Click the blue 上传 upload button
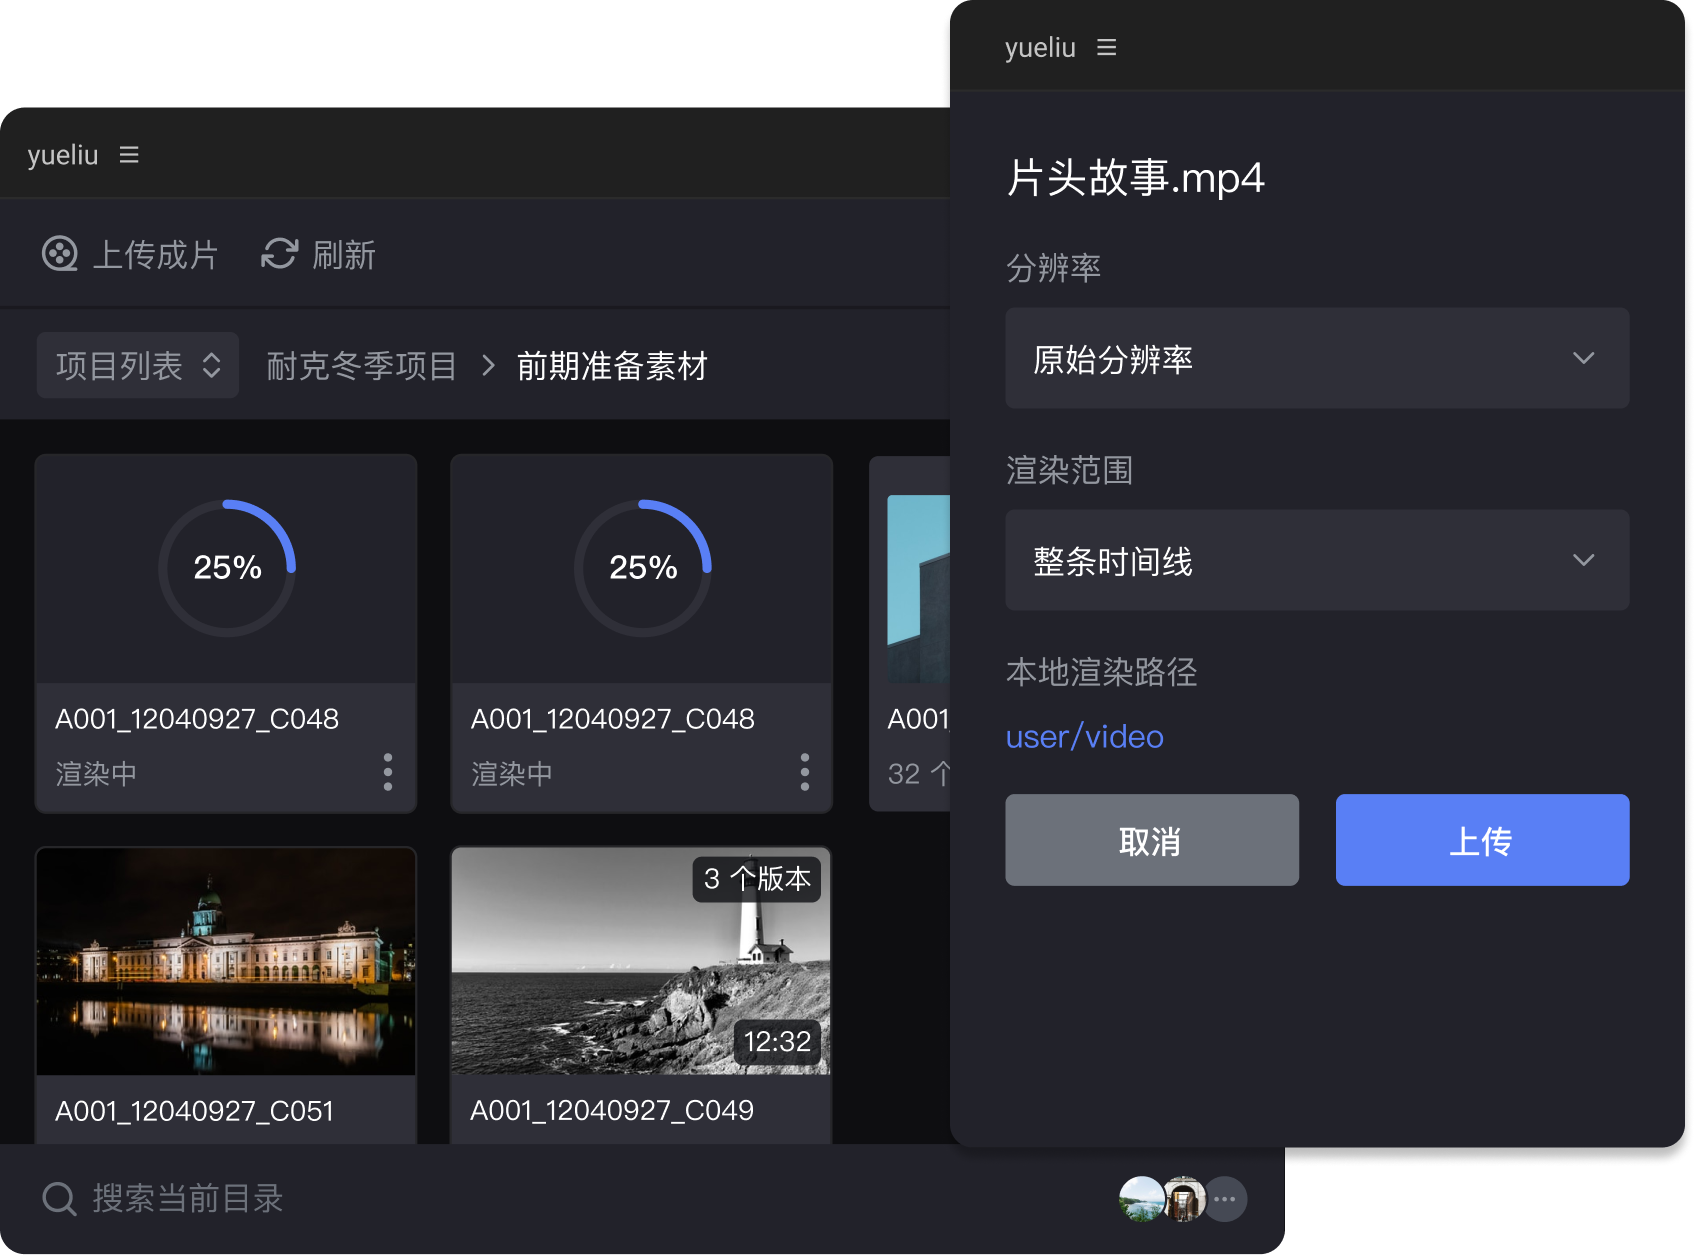This screenshot has width=1696, height=1255. click(1482, 840)
